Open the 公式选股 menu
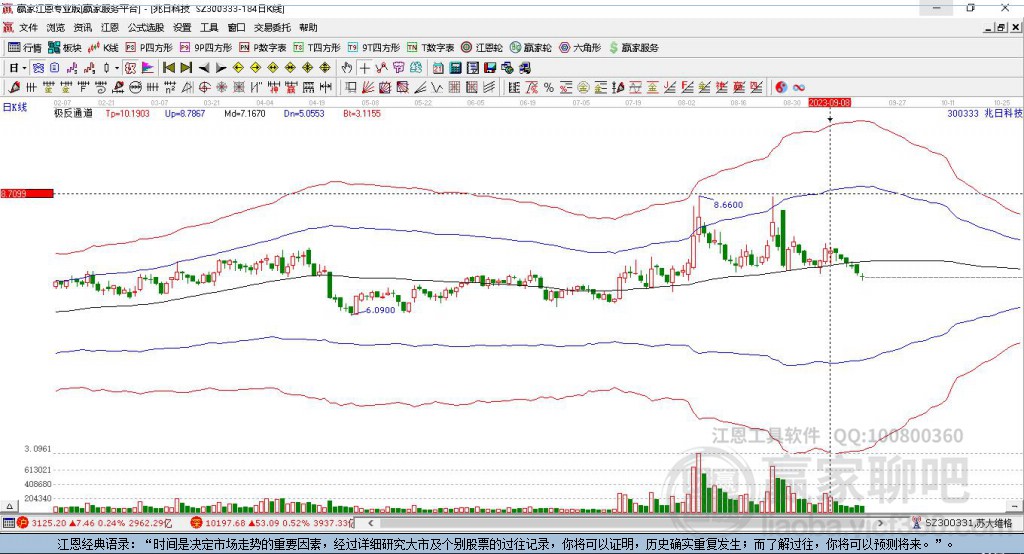Image resolution: width=1024 pixels, height=554 pixels. tap(146, 27)
